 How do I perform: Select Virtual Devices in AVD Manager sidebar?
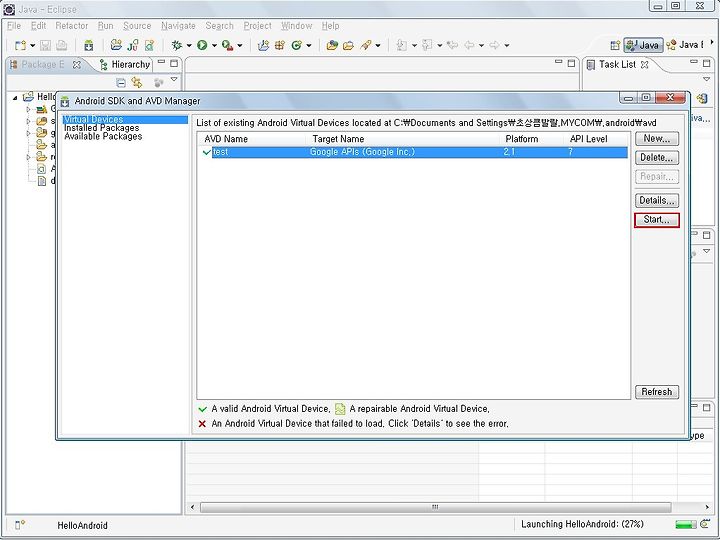(125, 119)
